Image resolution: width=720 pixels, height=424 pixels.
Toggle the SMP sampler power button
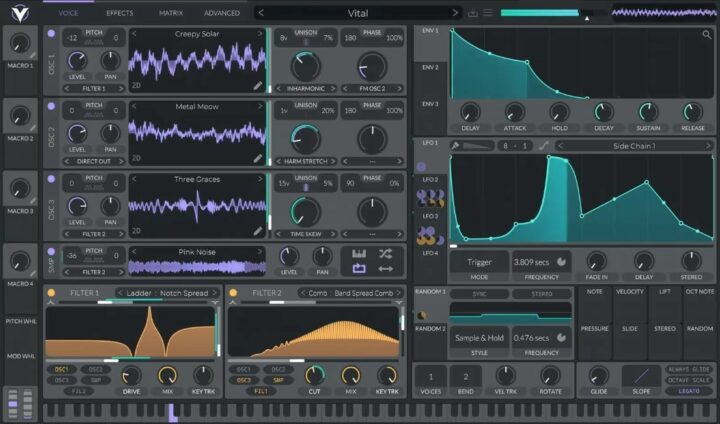(52, 251)
